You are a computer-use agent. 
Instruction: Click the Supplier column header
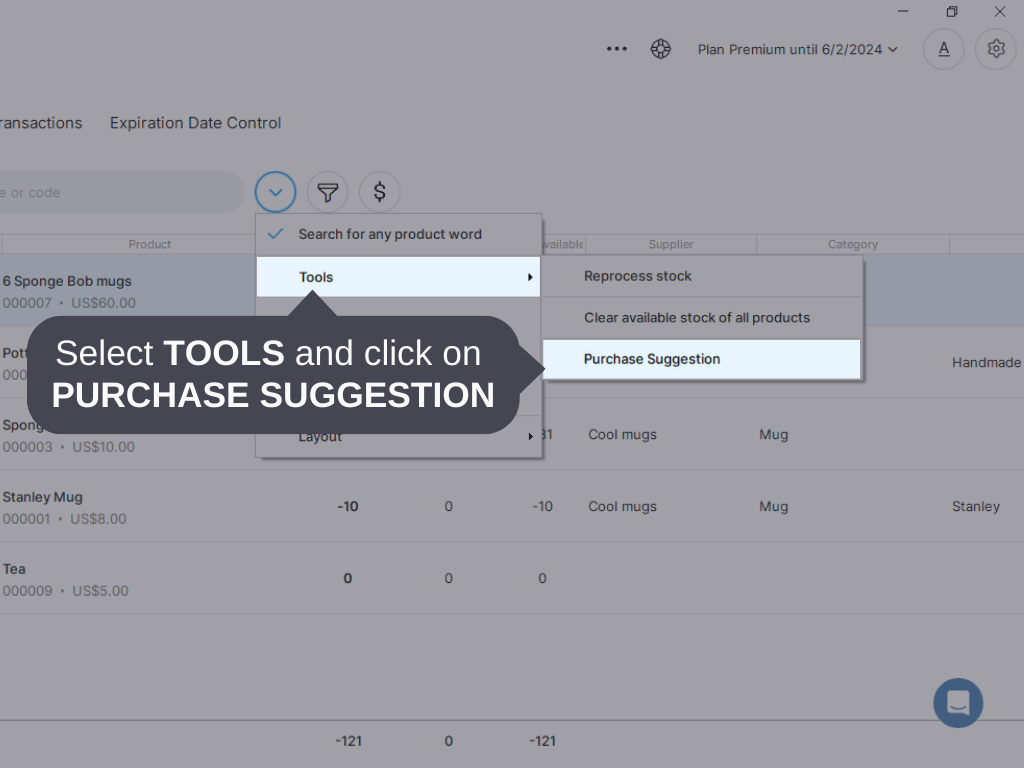pos(670,243)
